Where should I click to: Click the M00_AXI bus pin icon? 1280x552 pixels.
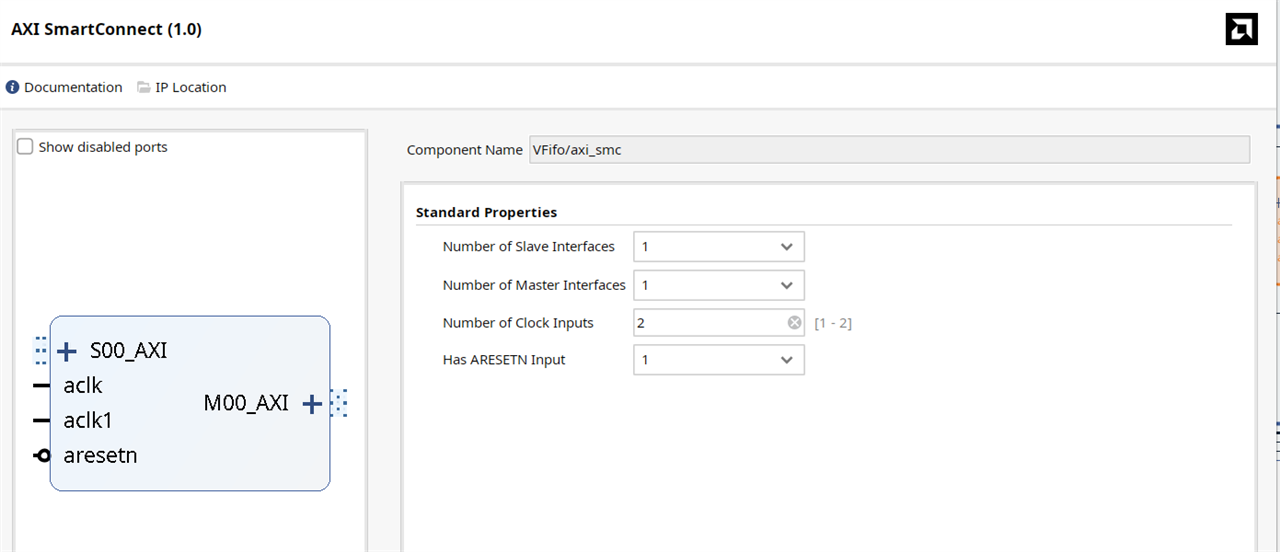point(339,404)
